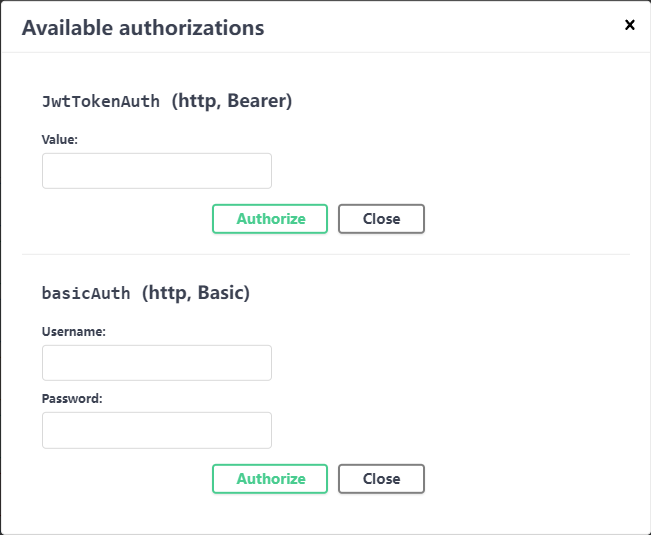Screen dimensions: 651x535
Task: Click the "Password:" field label
Action: point(72,398)
